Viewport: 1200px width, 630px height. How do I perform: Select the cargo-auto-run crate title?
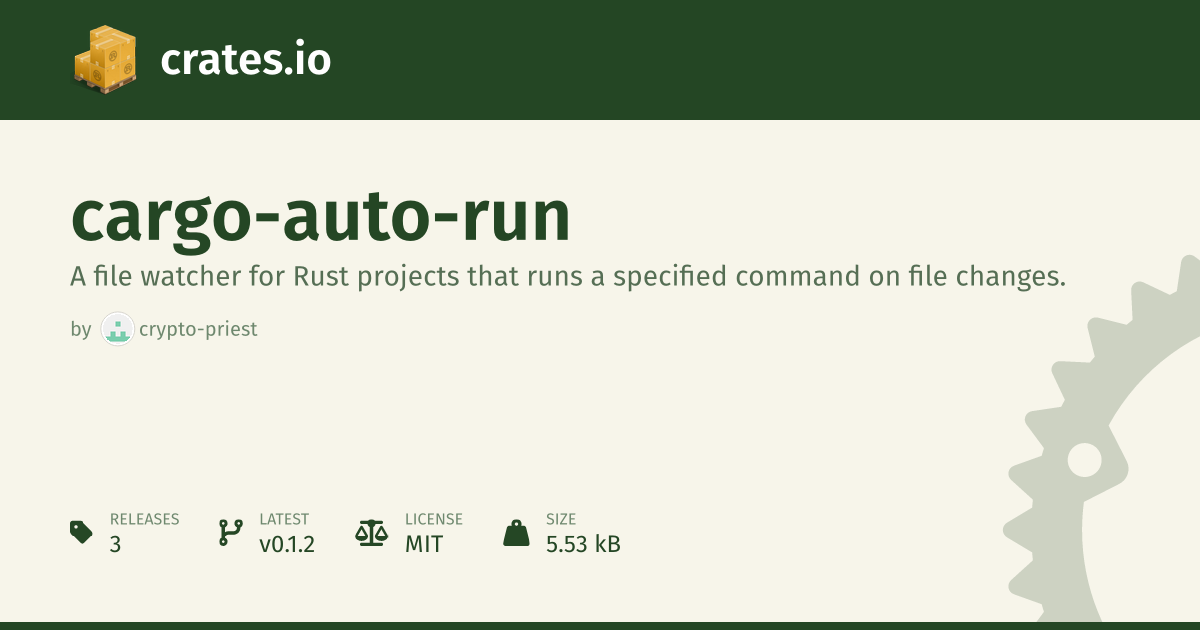tap(320, 216)
